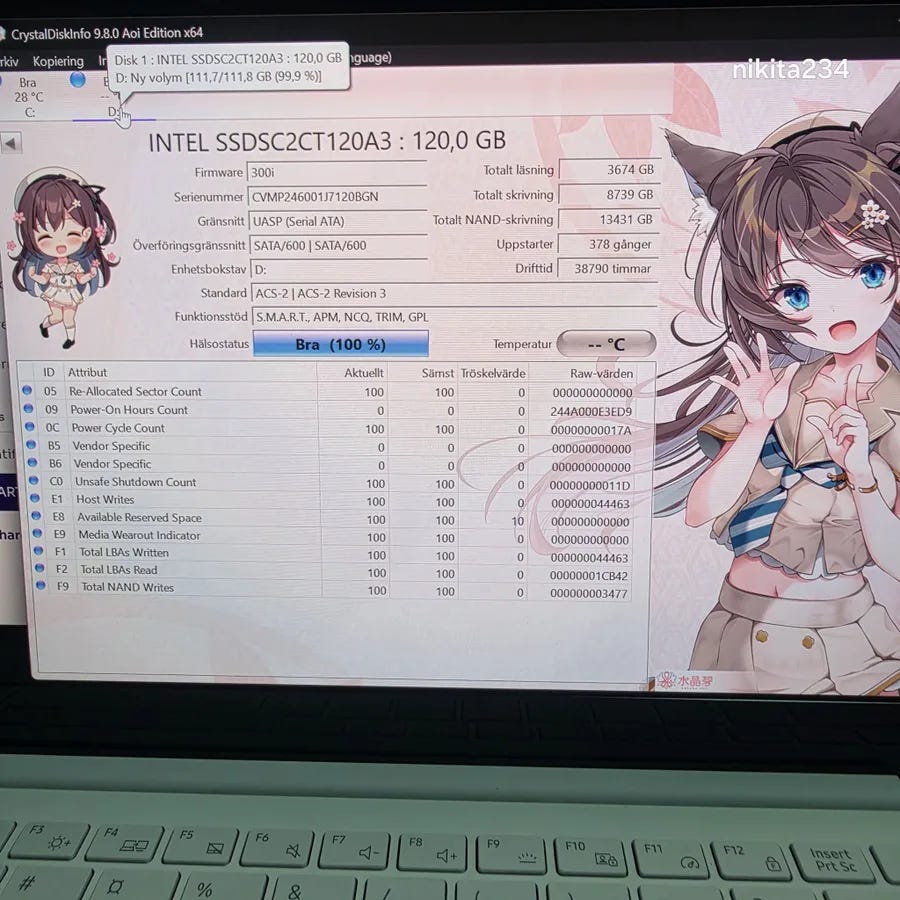Select the orb beside Unsafe Shutdown Count
Screen dimensions: 900x900
click(x=34, y=480)
